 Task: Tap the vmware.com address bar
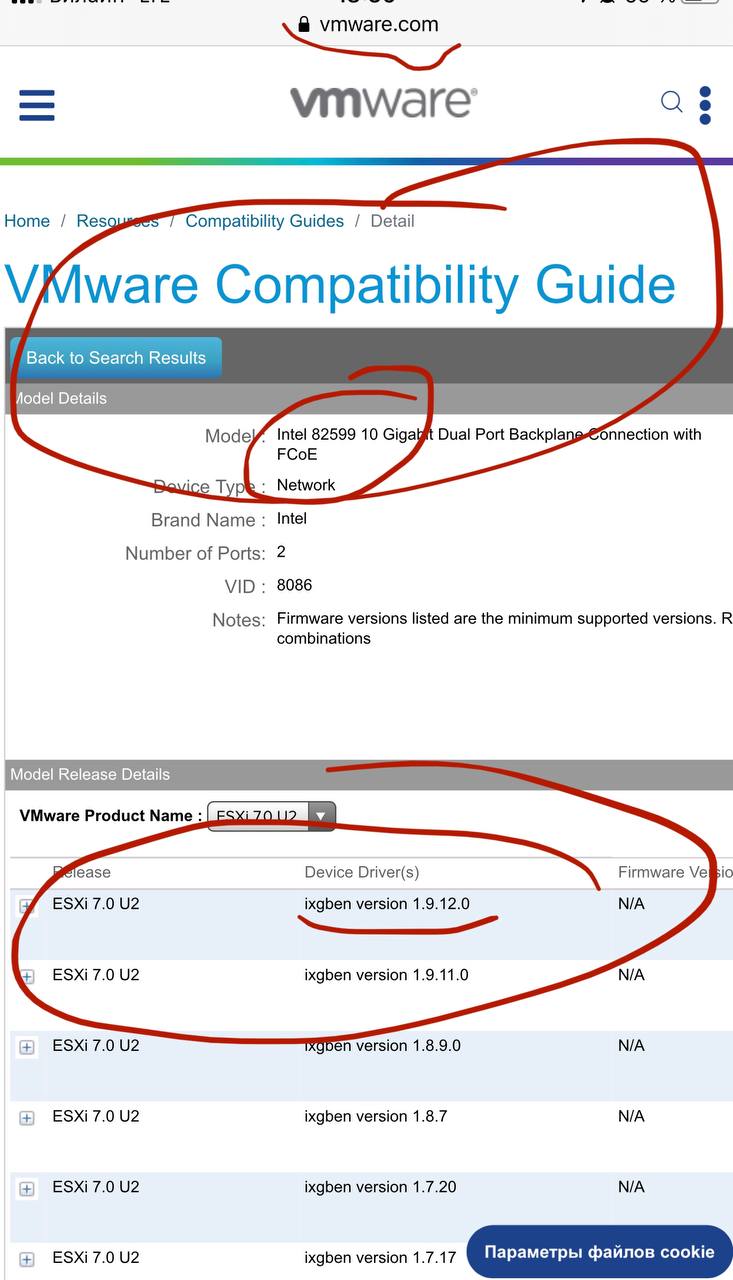tap(367, 25)
